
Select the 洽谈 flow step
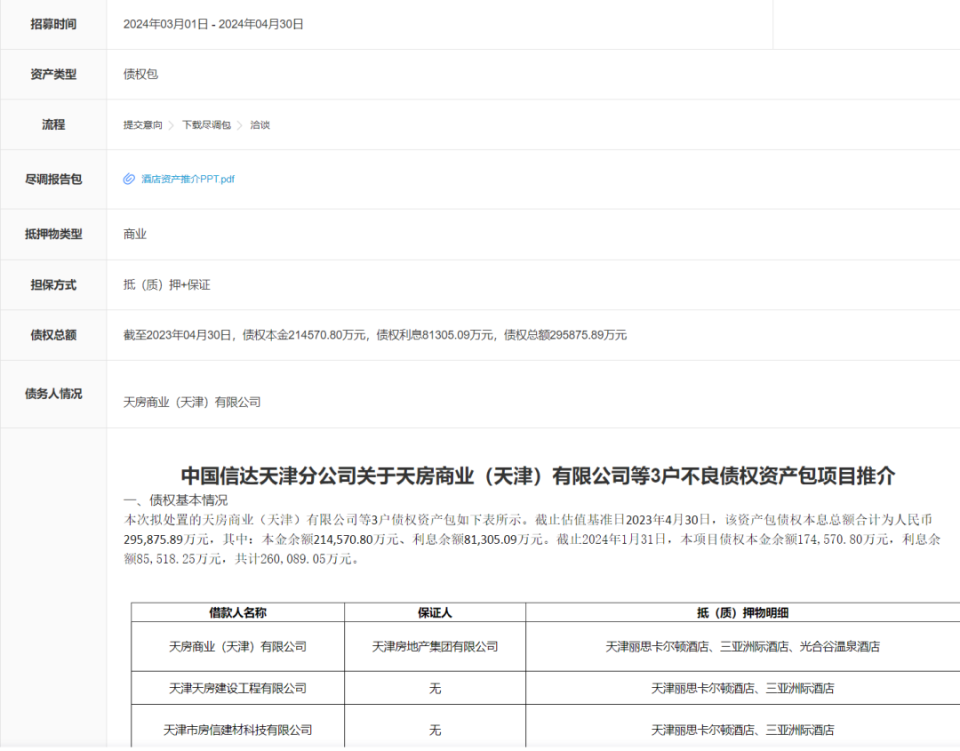[x=260, y=125]
